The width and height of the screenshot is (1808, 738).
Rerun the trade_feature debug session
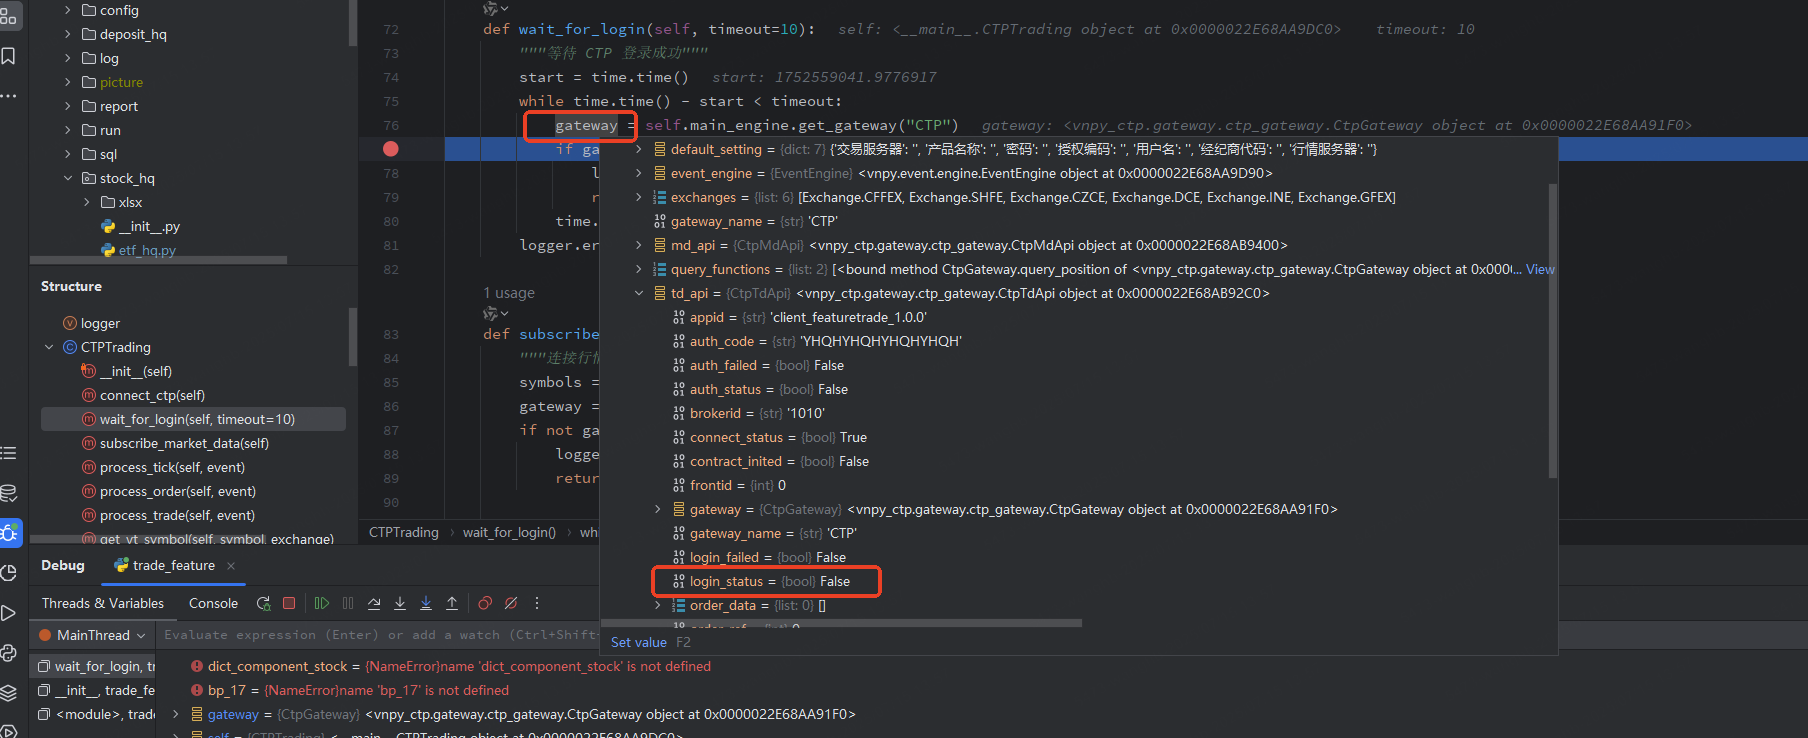tap(264, 603)
